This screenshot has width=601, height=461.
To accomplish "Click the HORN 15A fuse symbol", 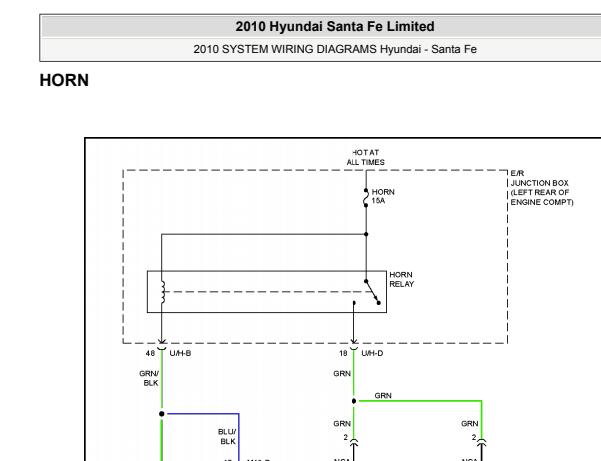I will (366, 198).
